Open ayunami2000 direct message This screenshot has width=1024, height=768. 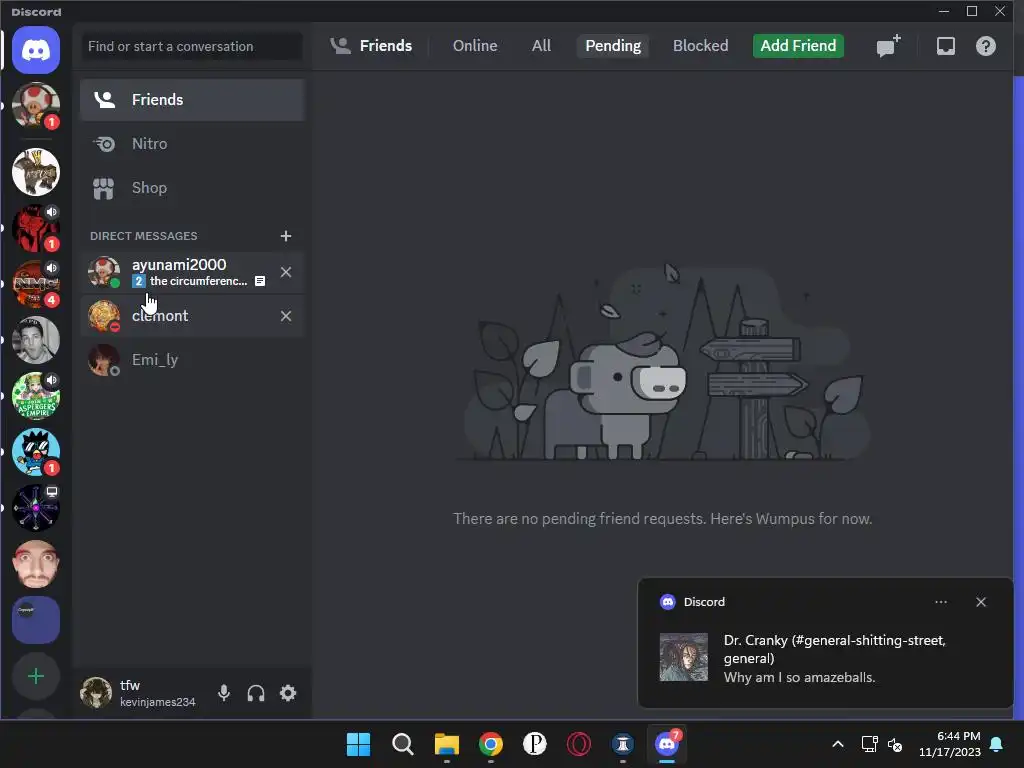tap(192, 272)
